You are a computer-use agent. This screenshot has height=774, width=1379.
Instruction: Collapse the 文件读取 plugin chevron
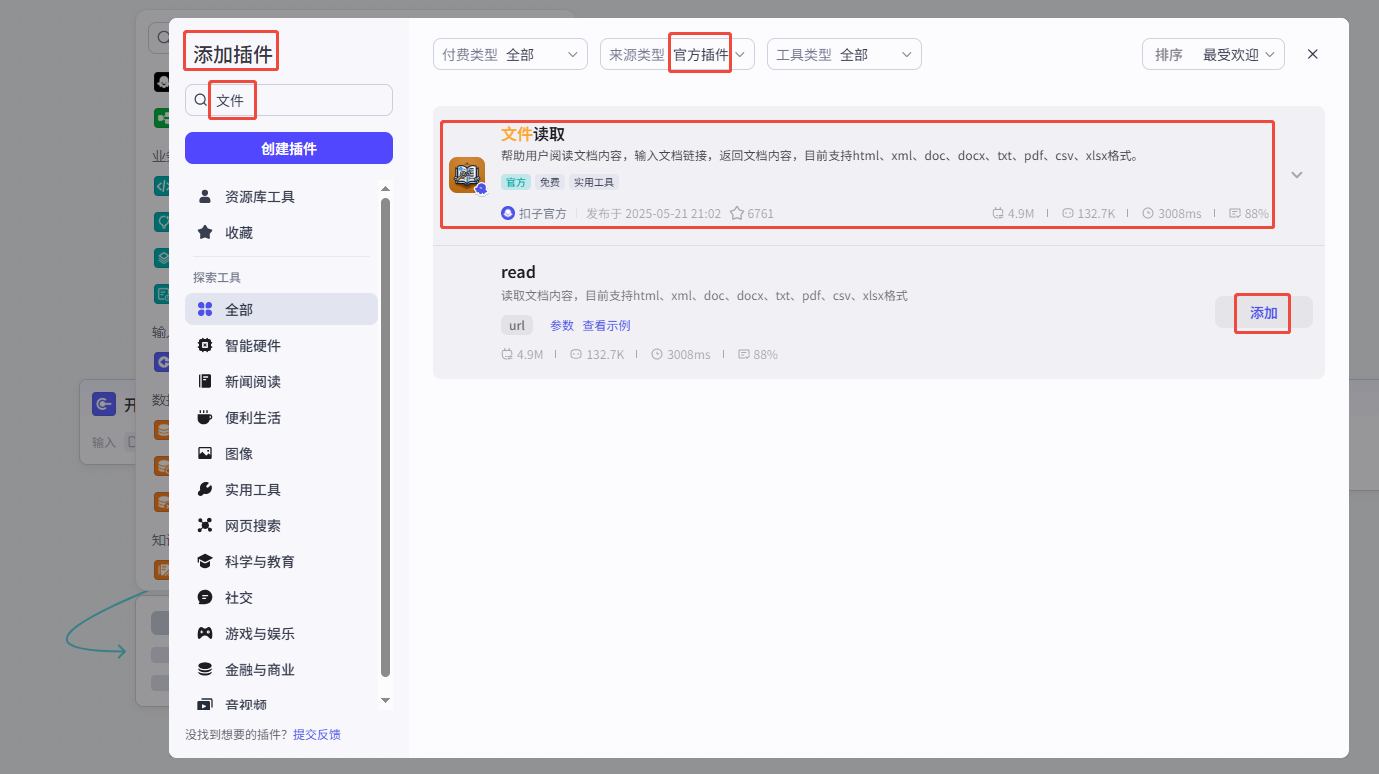point(1297,175)
